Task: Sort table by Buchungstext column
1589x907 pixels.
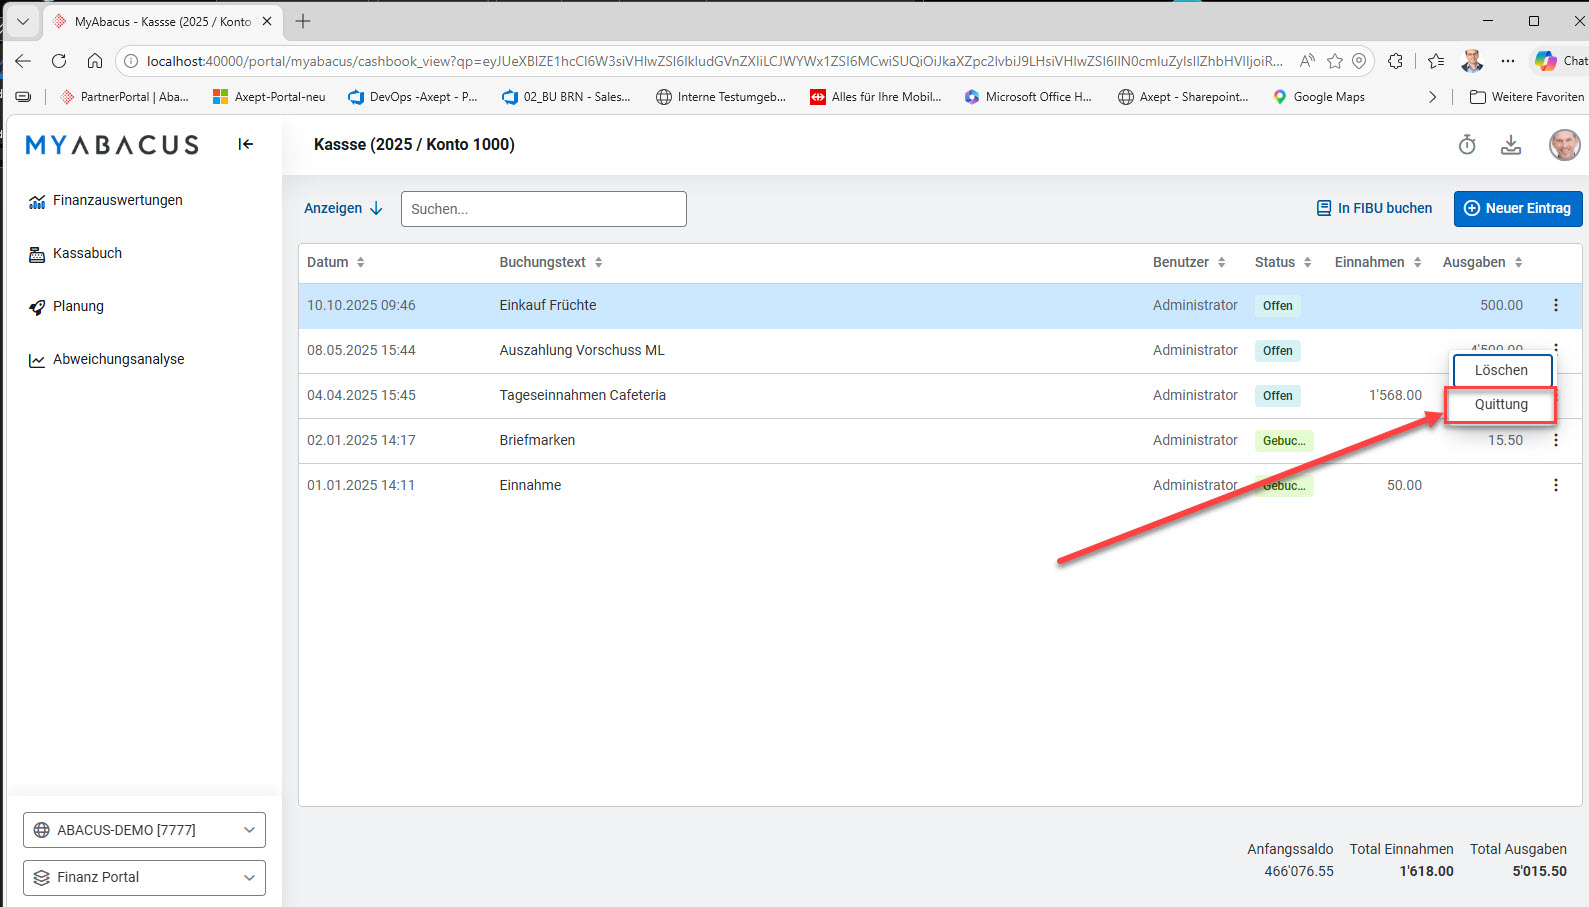Action: [551, 262]
